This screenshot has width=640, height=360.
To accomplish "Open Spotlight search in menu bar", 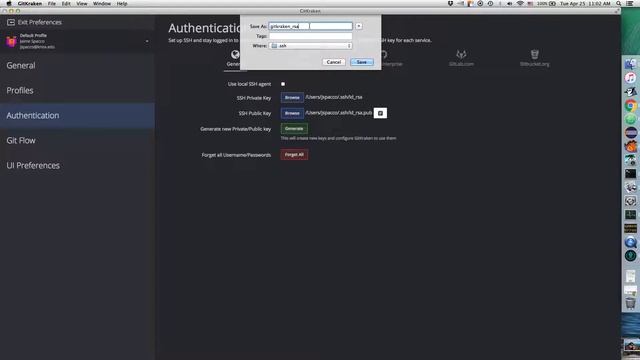I will pyautogui.click(x=619, y=4).
